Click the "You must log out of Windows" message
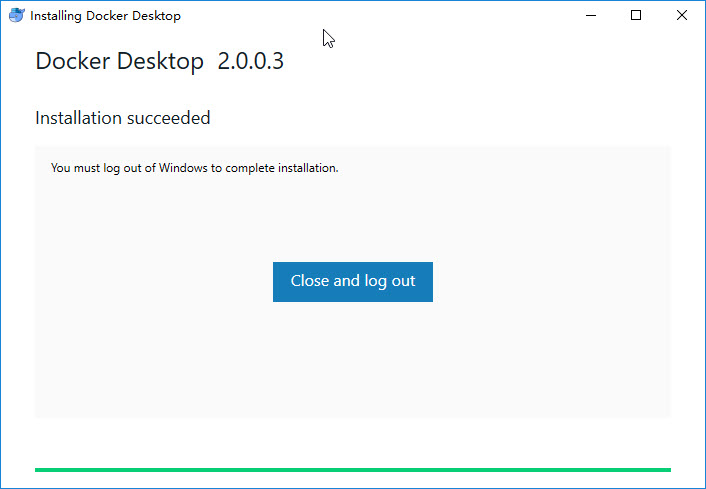The image size is (706, 489). coord(195,168)
